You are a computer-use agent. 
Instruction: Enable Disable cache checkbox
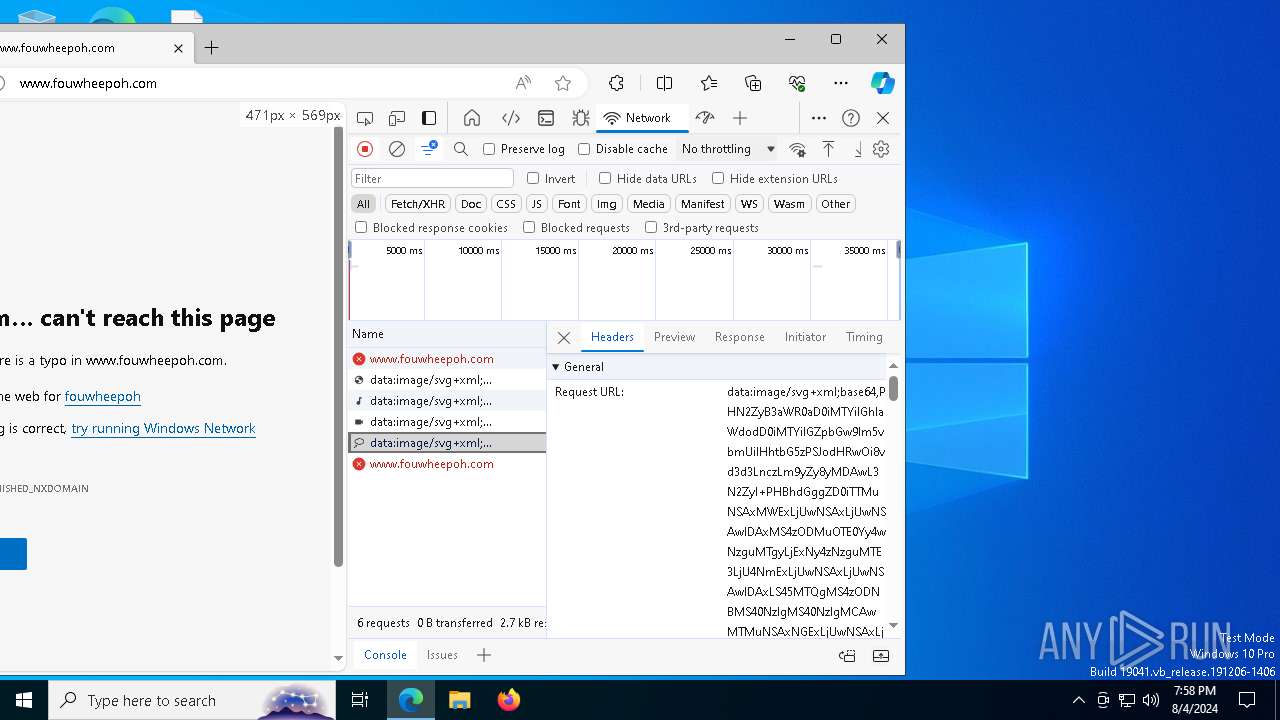point(584,149)
